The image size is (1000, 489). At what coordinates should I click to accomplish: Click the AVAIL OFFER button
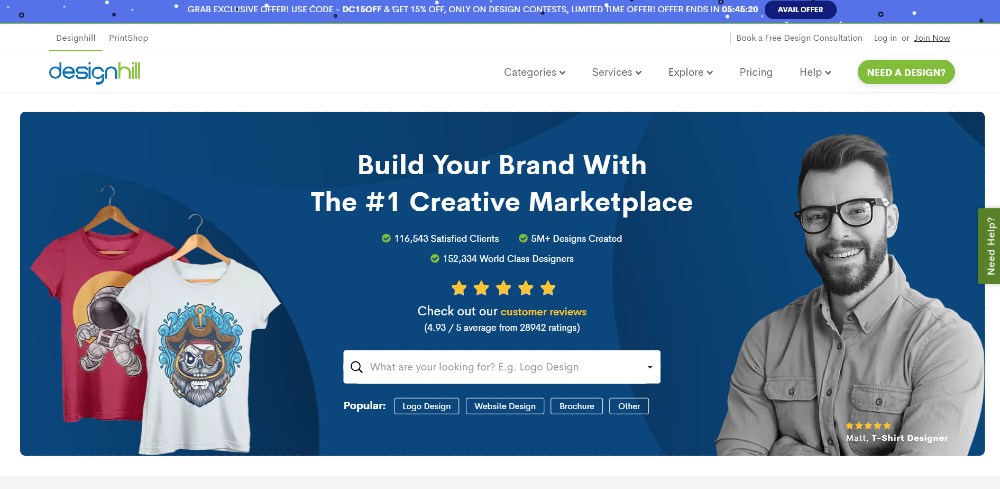[x=800, y=10]
